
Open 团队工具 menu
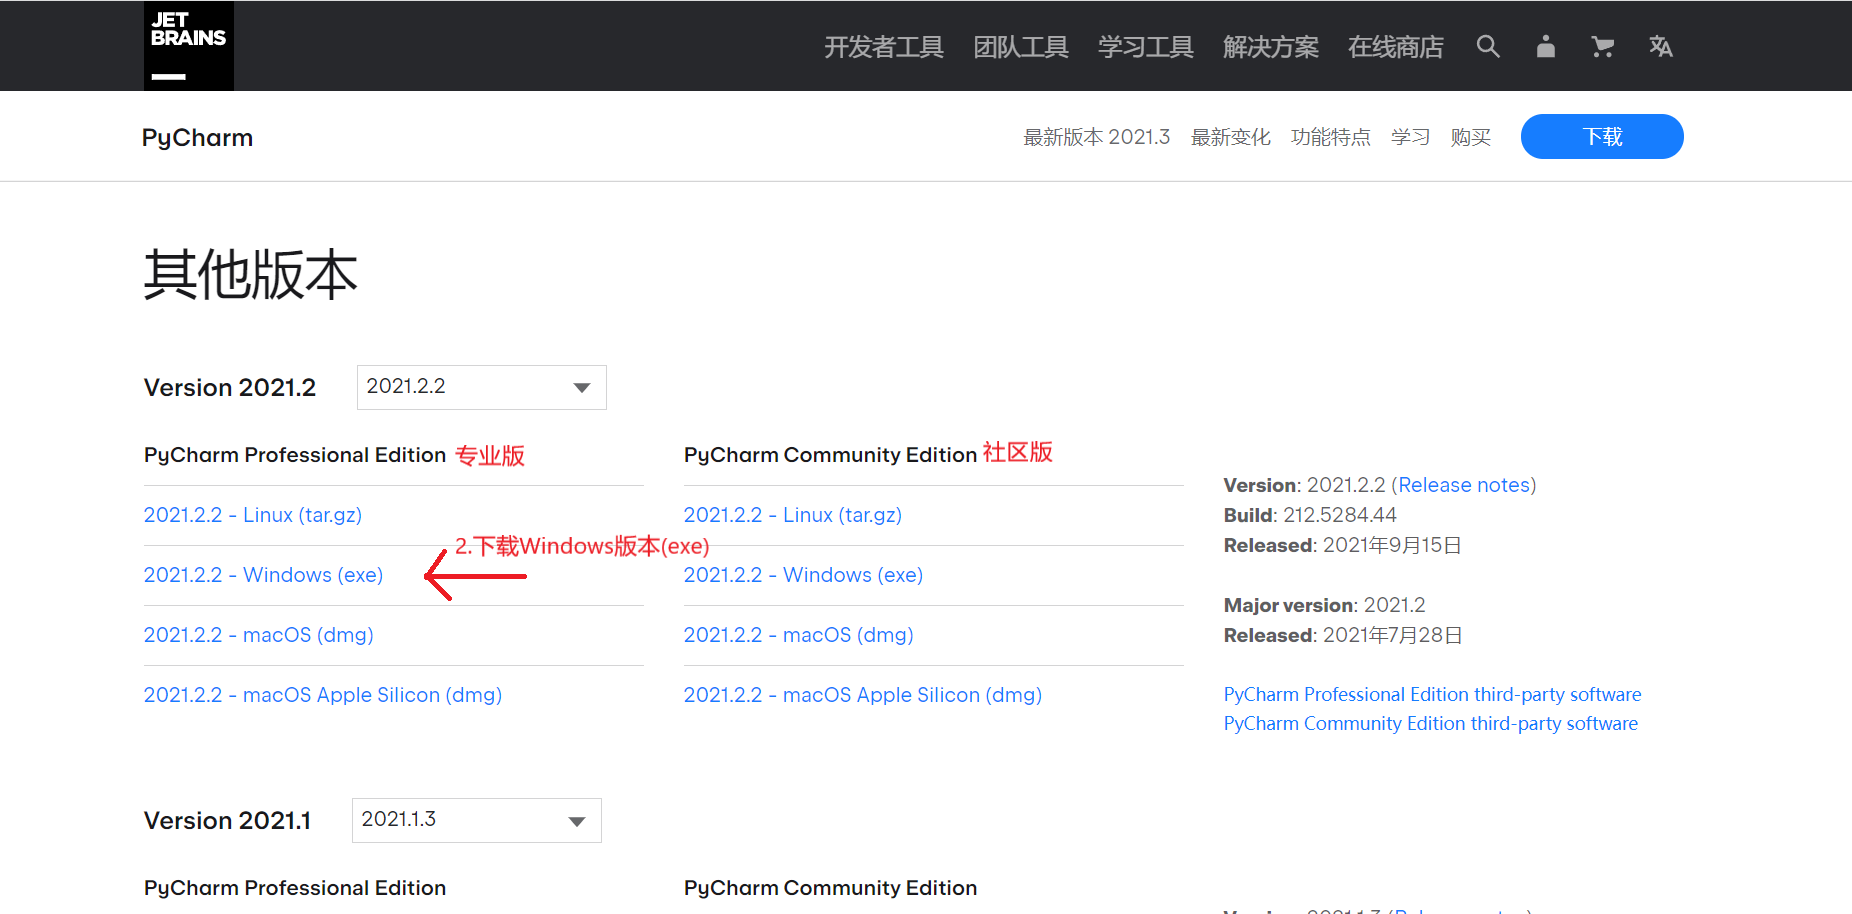click(x=1021, y=47)
